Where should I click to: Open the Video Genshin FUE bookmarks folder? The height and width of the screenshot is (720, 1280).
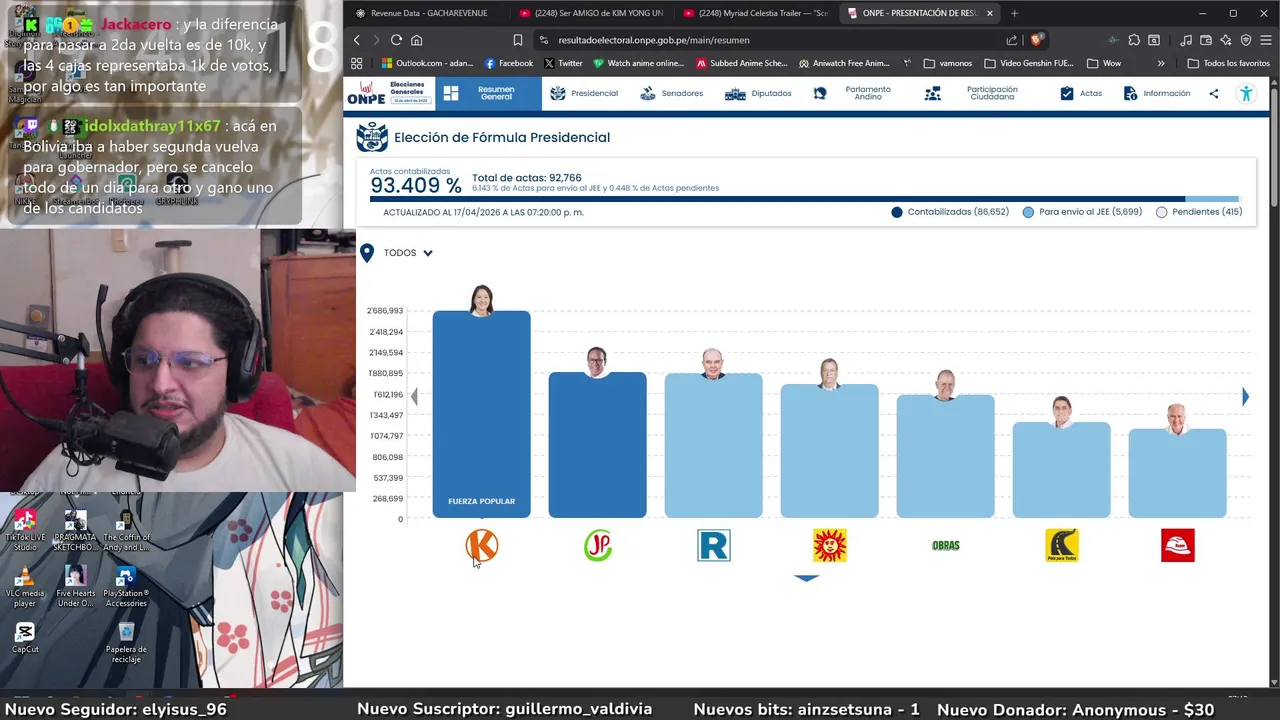1029,63
